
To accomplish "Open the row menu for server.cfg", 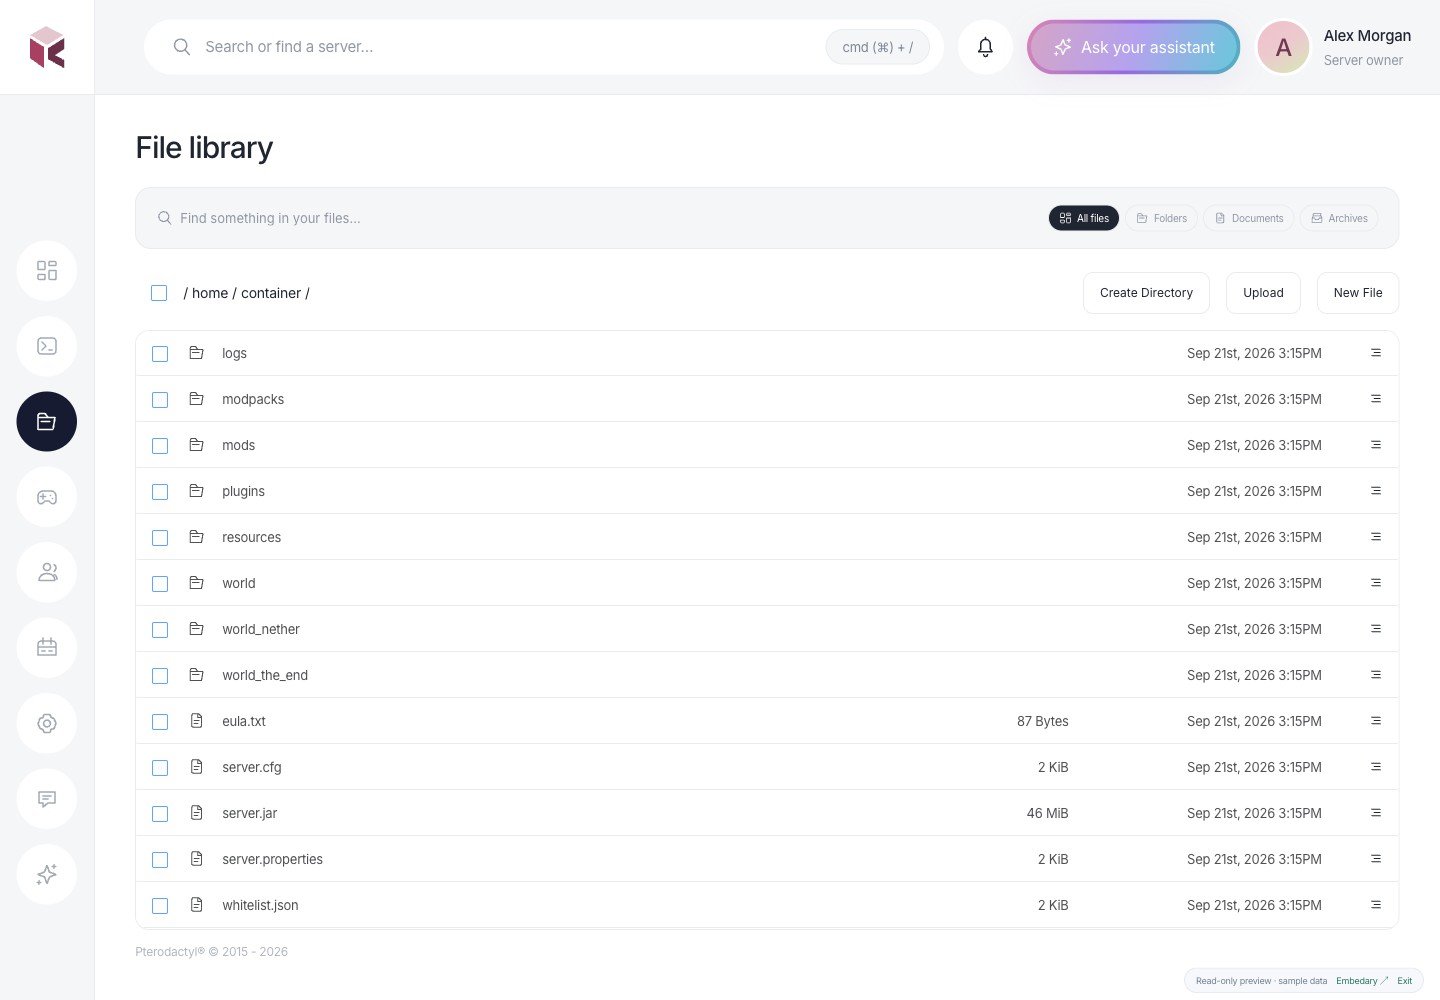I will [1376, 767].
